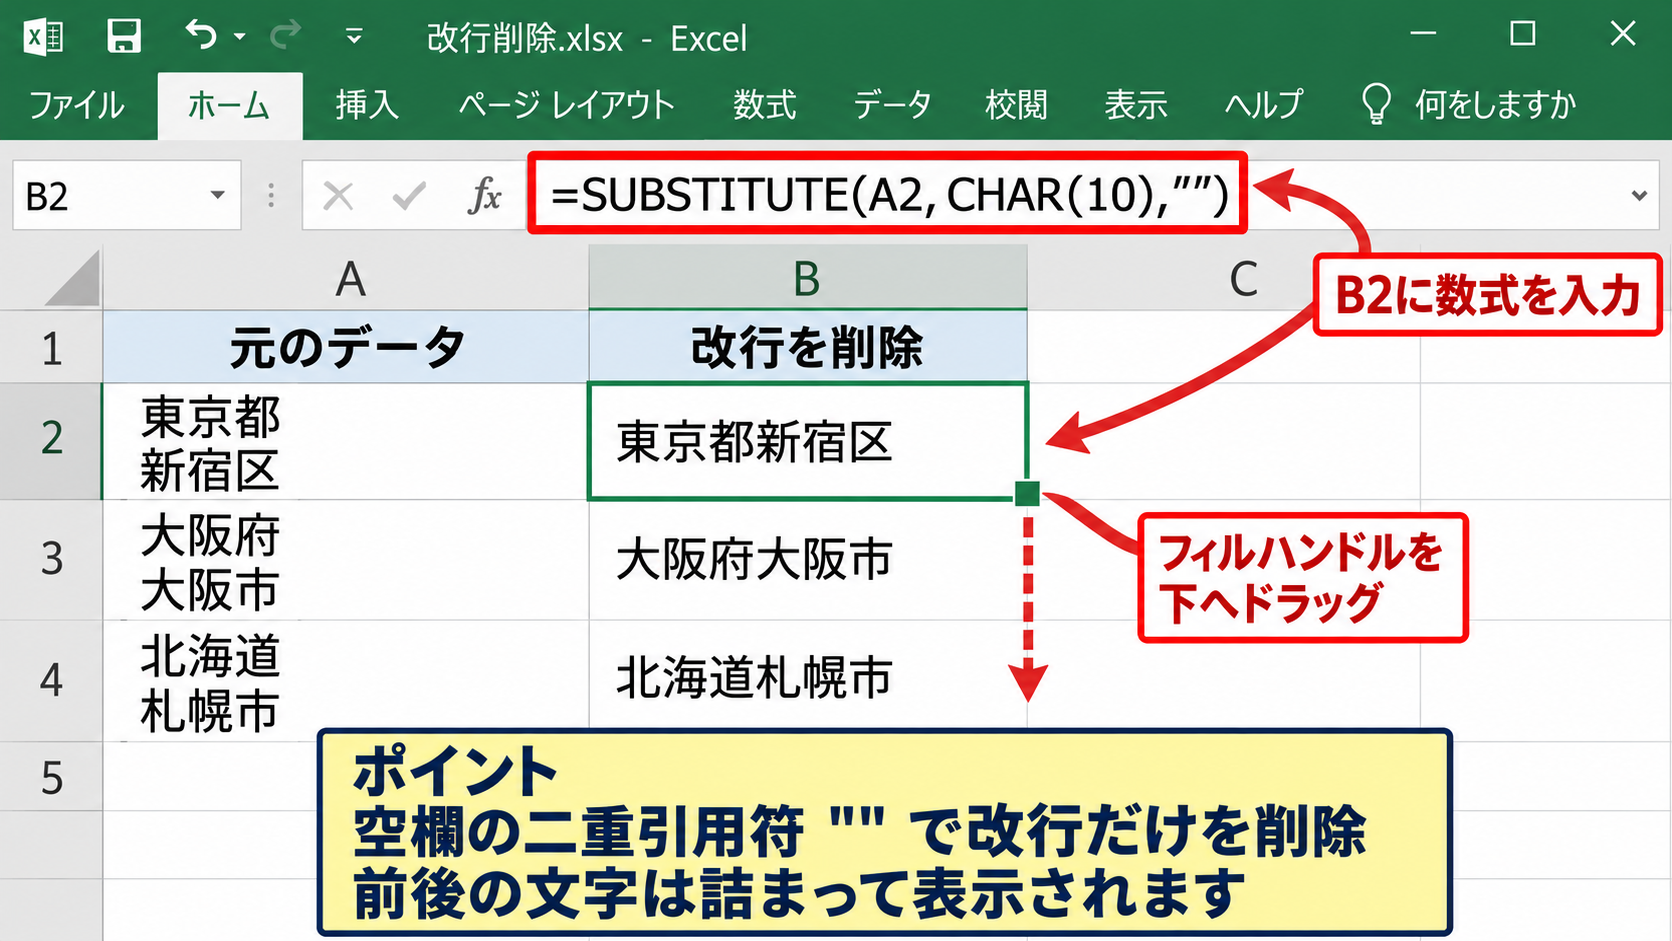The height and width of the screenshot is (941, 1672).
Task: Select cell A3 with 大阪府 大阪市
Action: tap(346, 560)
